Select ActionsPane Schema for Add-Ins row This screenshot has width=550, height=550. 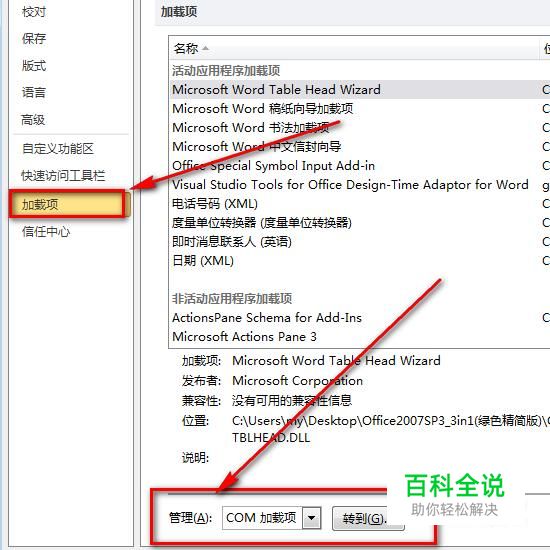[359, 317]
